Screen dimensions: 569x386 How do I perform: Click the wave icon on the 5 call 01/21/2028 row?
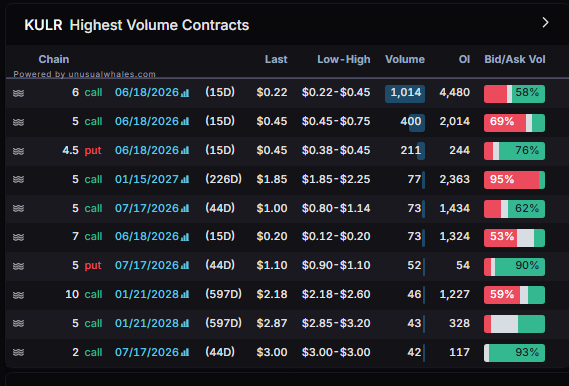pyautogui.click(x=19, y=324)
